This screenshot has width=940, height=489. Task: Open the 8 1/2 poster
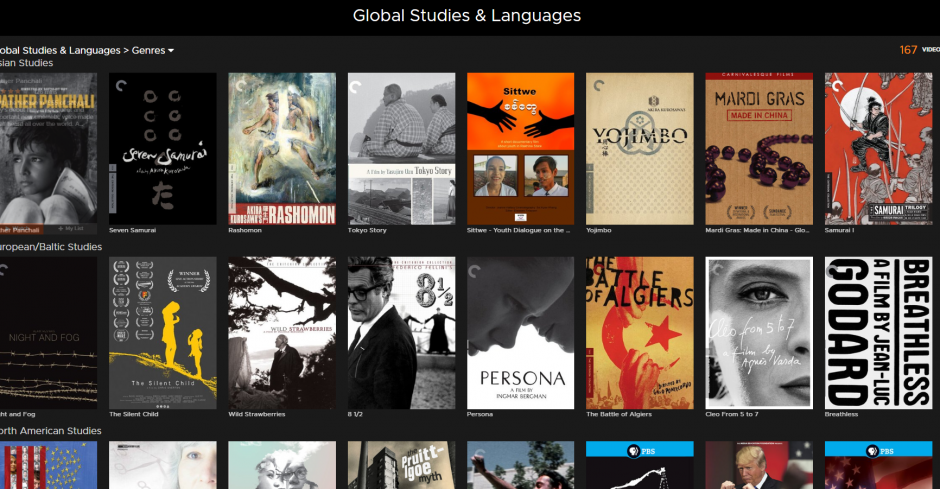(401, 333)
